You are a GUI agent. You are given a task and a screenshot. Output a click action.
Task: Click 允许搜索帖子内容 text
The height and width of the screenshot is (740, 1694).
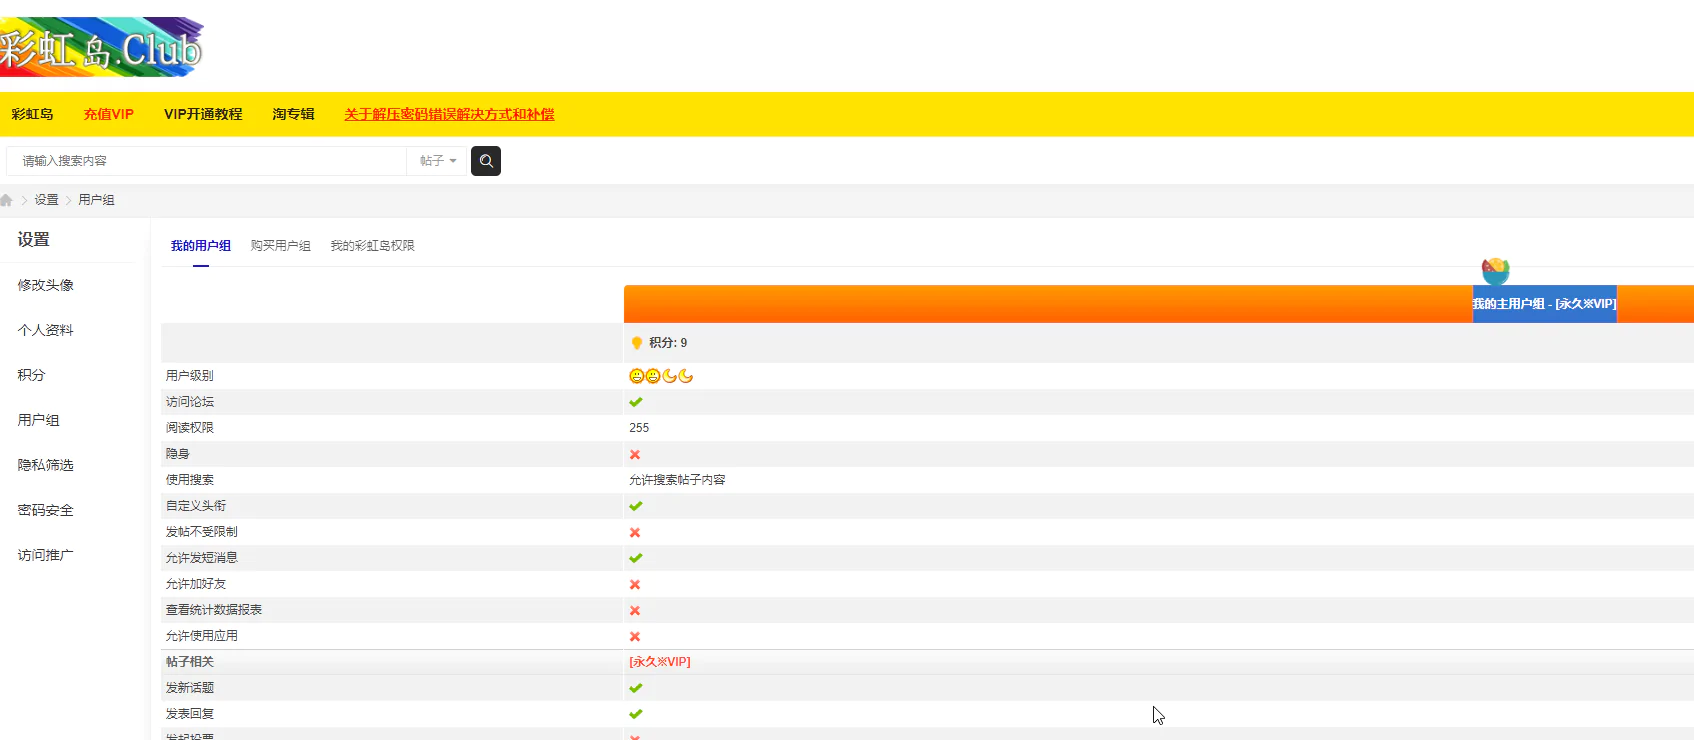coord(677,480)
